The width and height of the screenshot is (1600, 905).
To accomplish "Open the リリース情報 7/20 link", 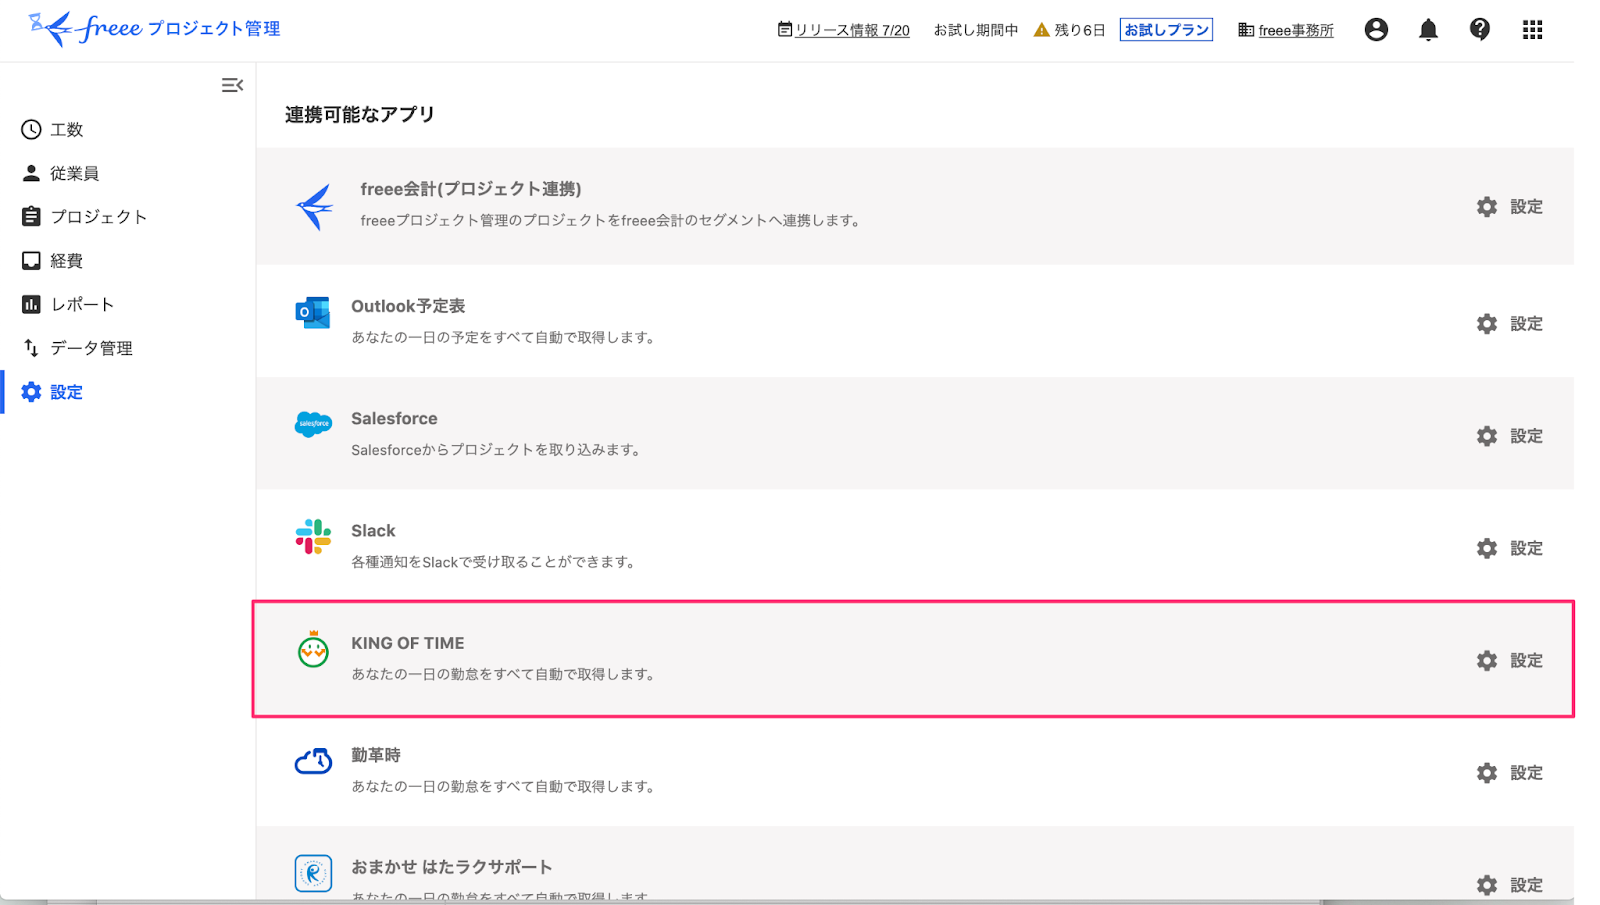I will (843, 30).
